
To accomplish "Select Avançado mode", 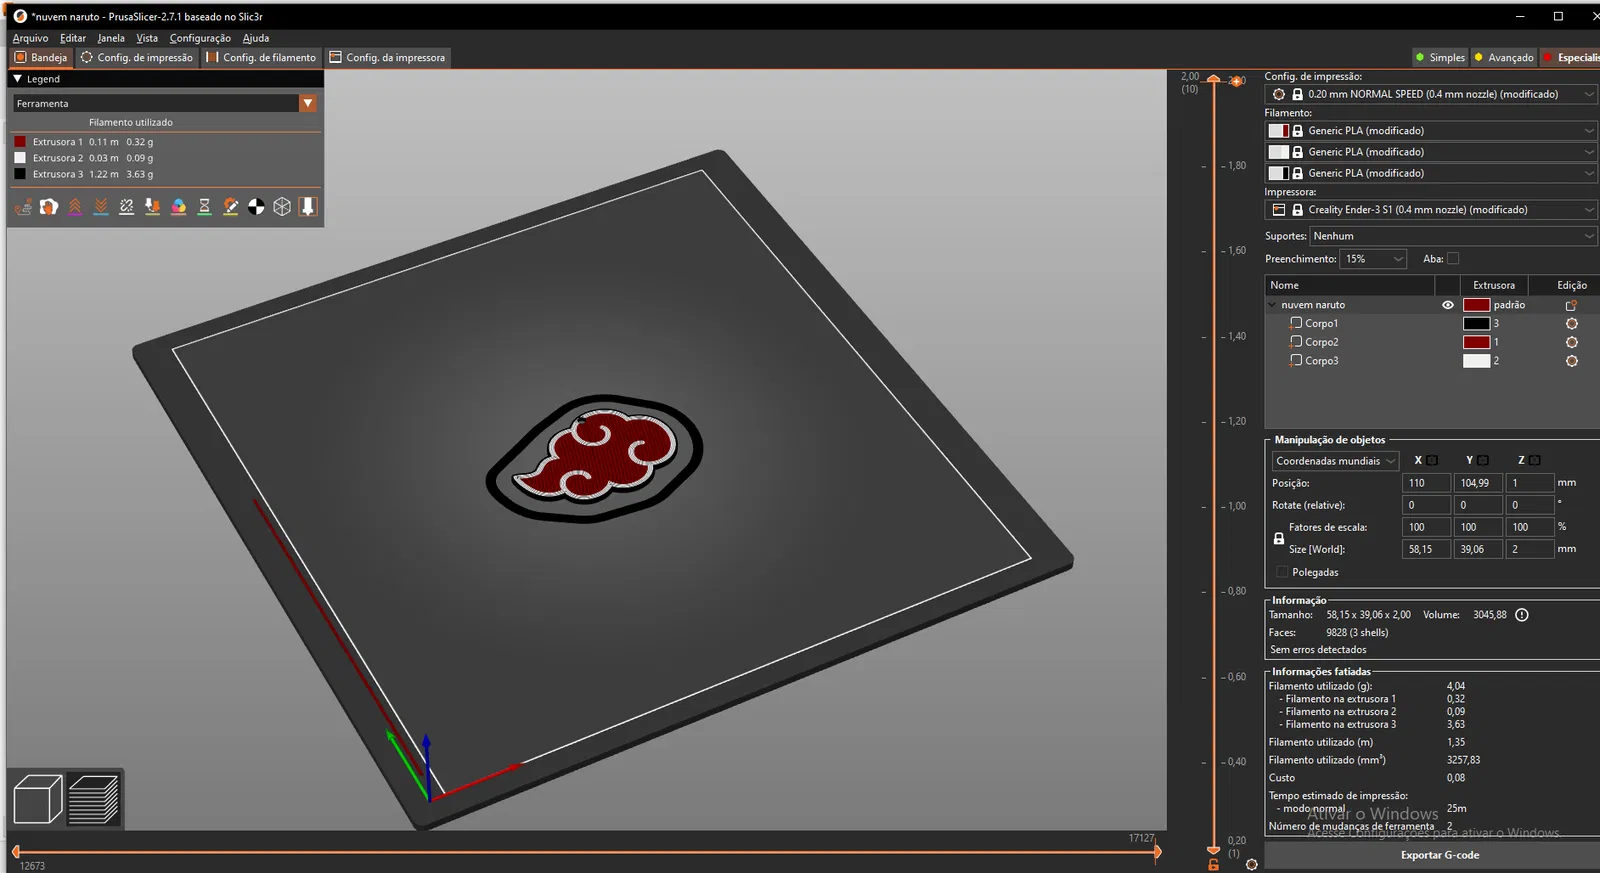I will pos(1503,57).
